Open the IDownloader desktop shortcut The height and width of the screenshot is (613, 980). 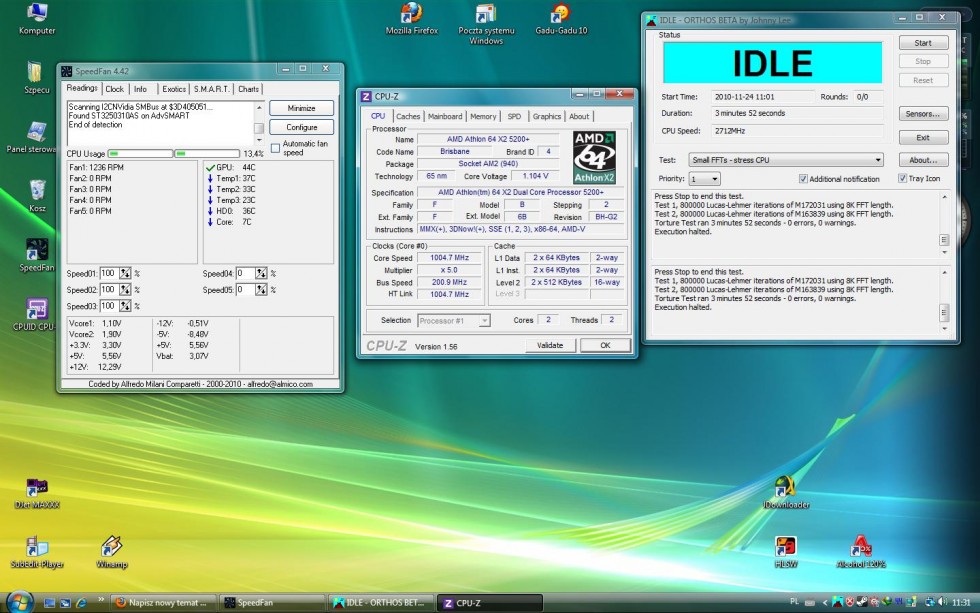[785, 487]
